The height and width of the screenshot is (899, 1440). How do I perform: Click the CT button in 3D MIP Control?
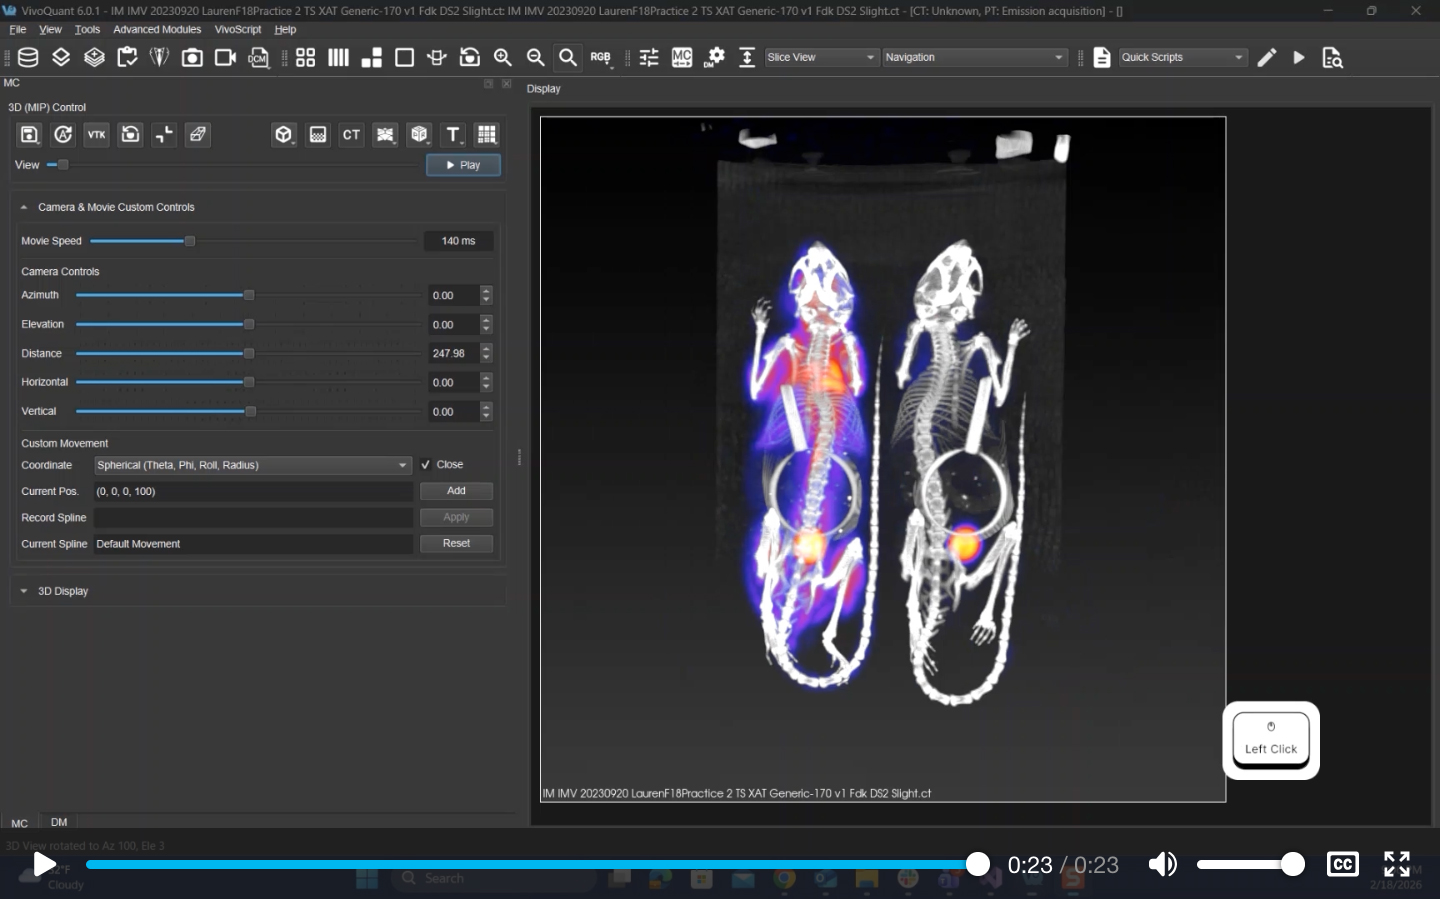[x=351, y=135]
